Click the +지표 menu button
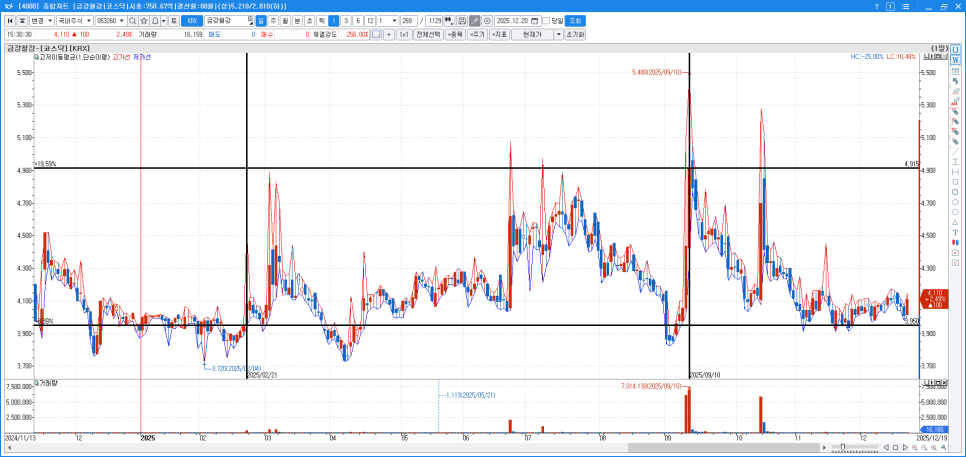The width and height of the screenshot is (966, 457). coord(499,34)
